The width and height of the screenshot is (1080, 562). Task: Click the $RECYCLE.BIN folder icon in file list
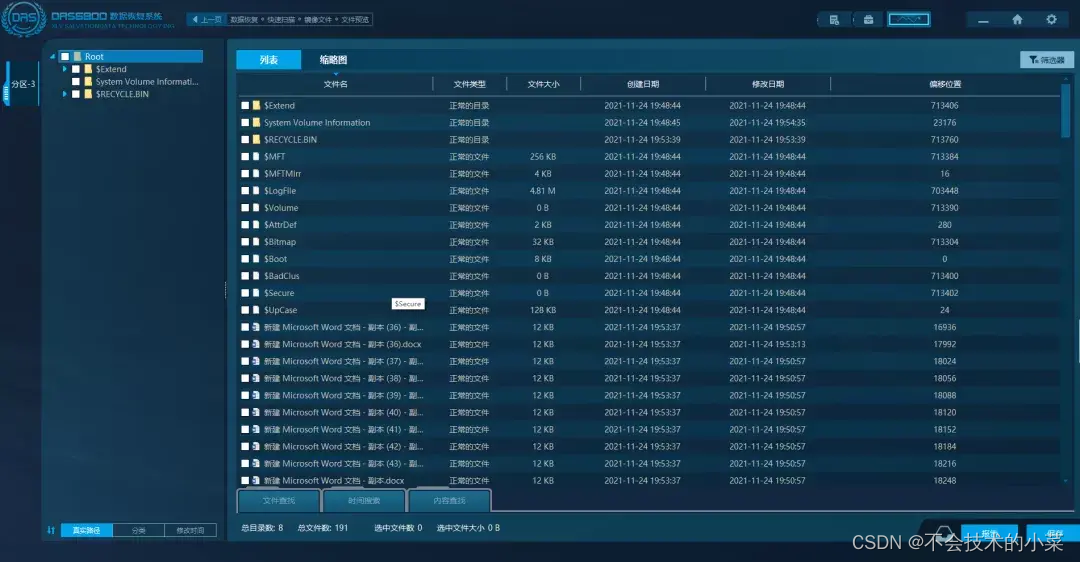256,139
